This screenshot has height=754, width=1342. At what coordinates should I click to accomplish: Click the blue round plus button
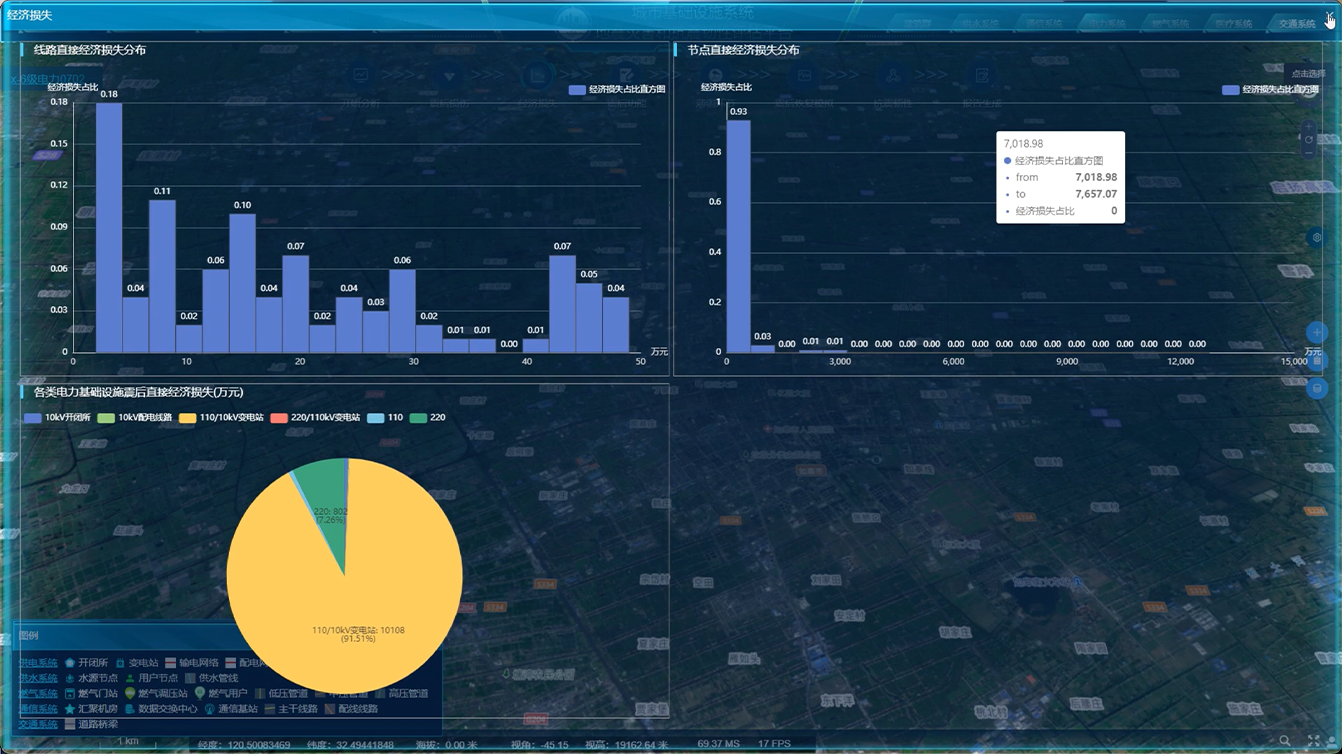(1317, 332)
